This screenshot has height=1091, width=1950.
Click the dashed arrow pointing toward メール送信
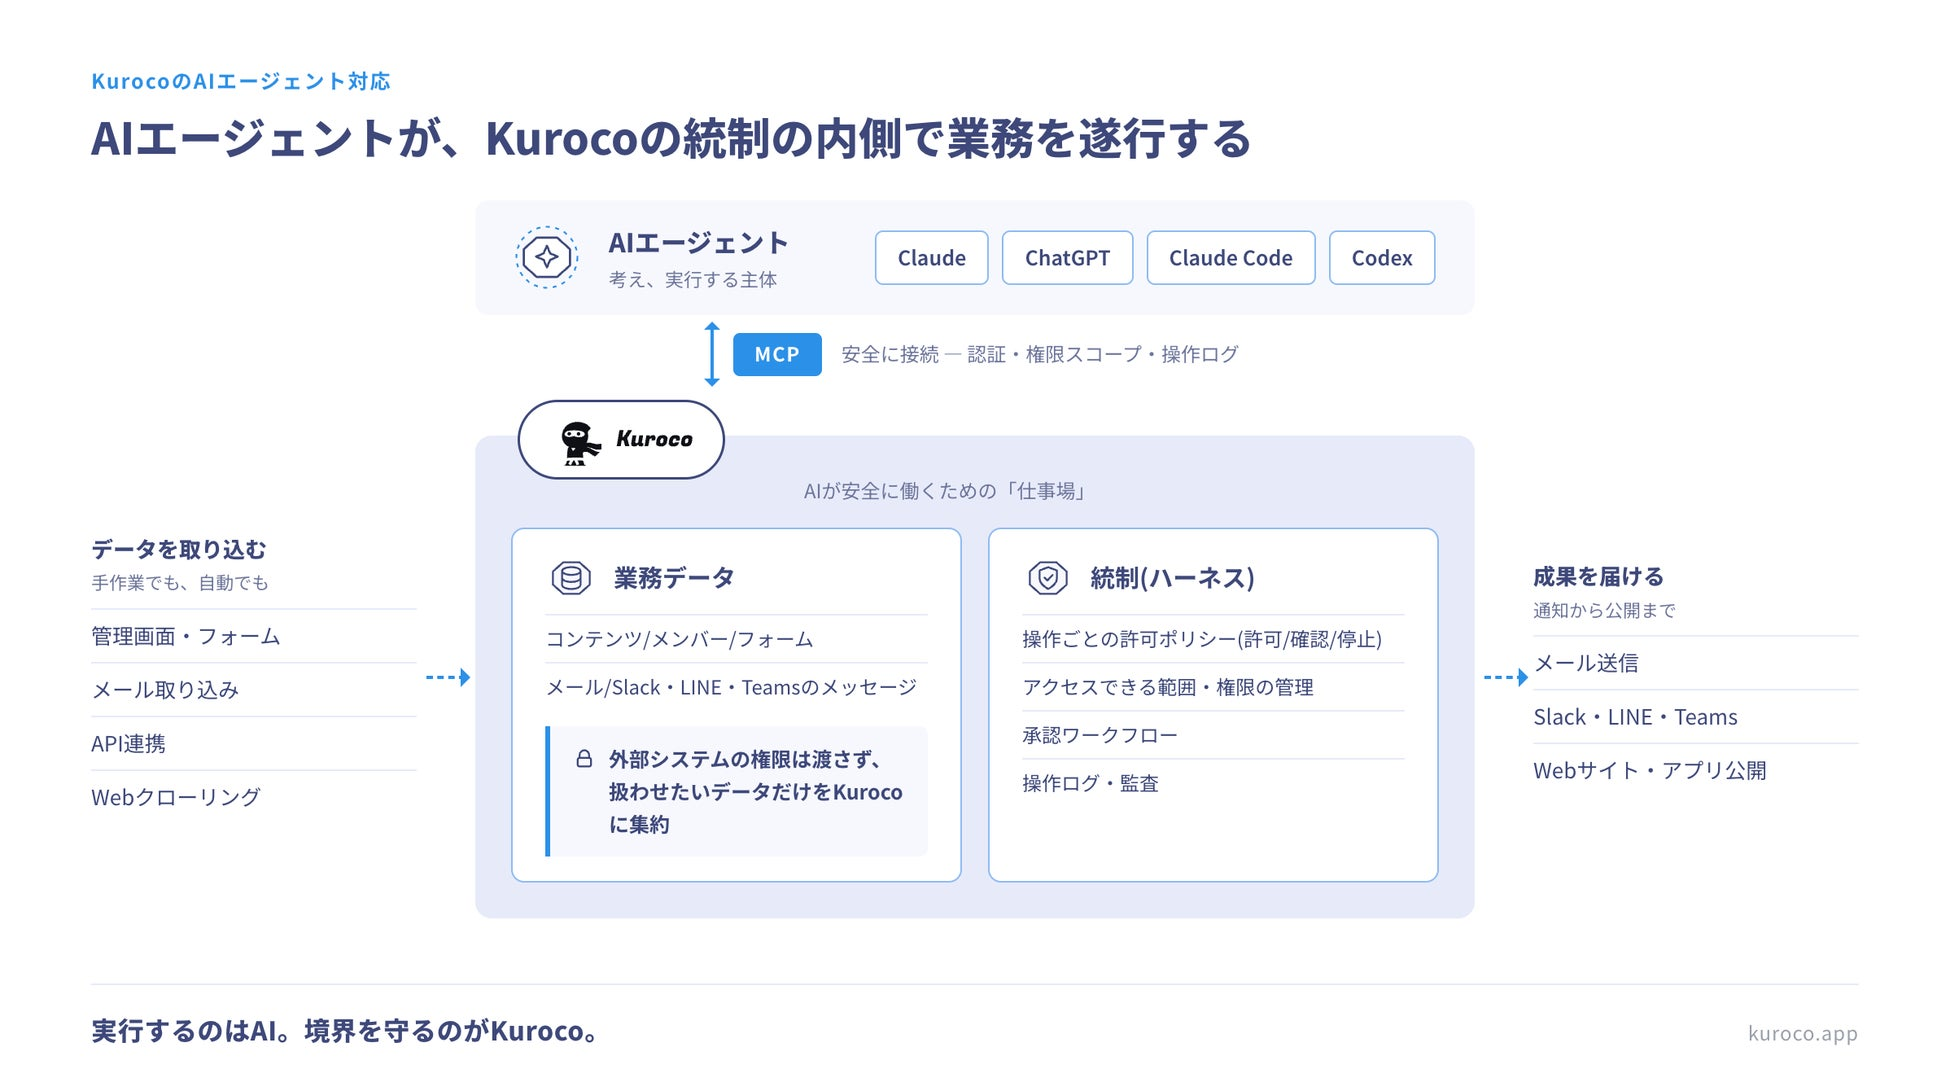coord(1506,677)
